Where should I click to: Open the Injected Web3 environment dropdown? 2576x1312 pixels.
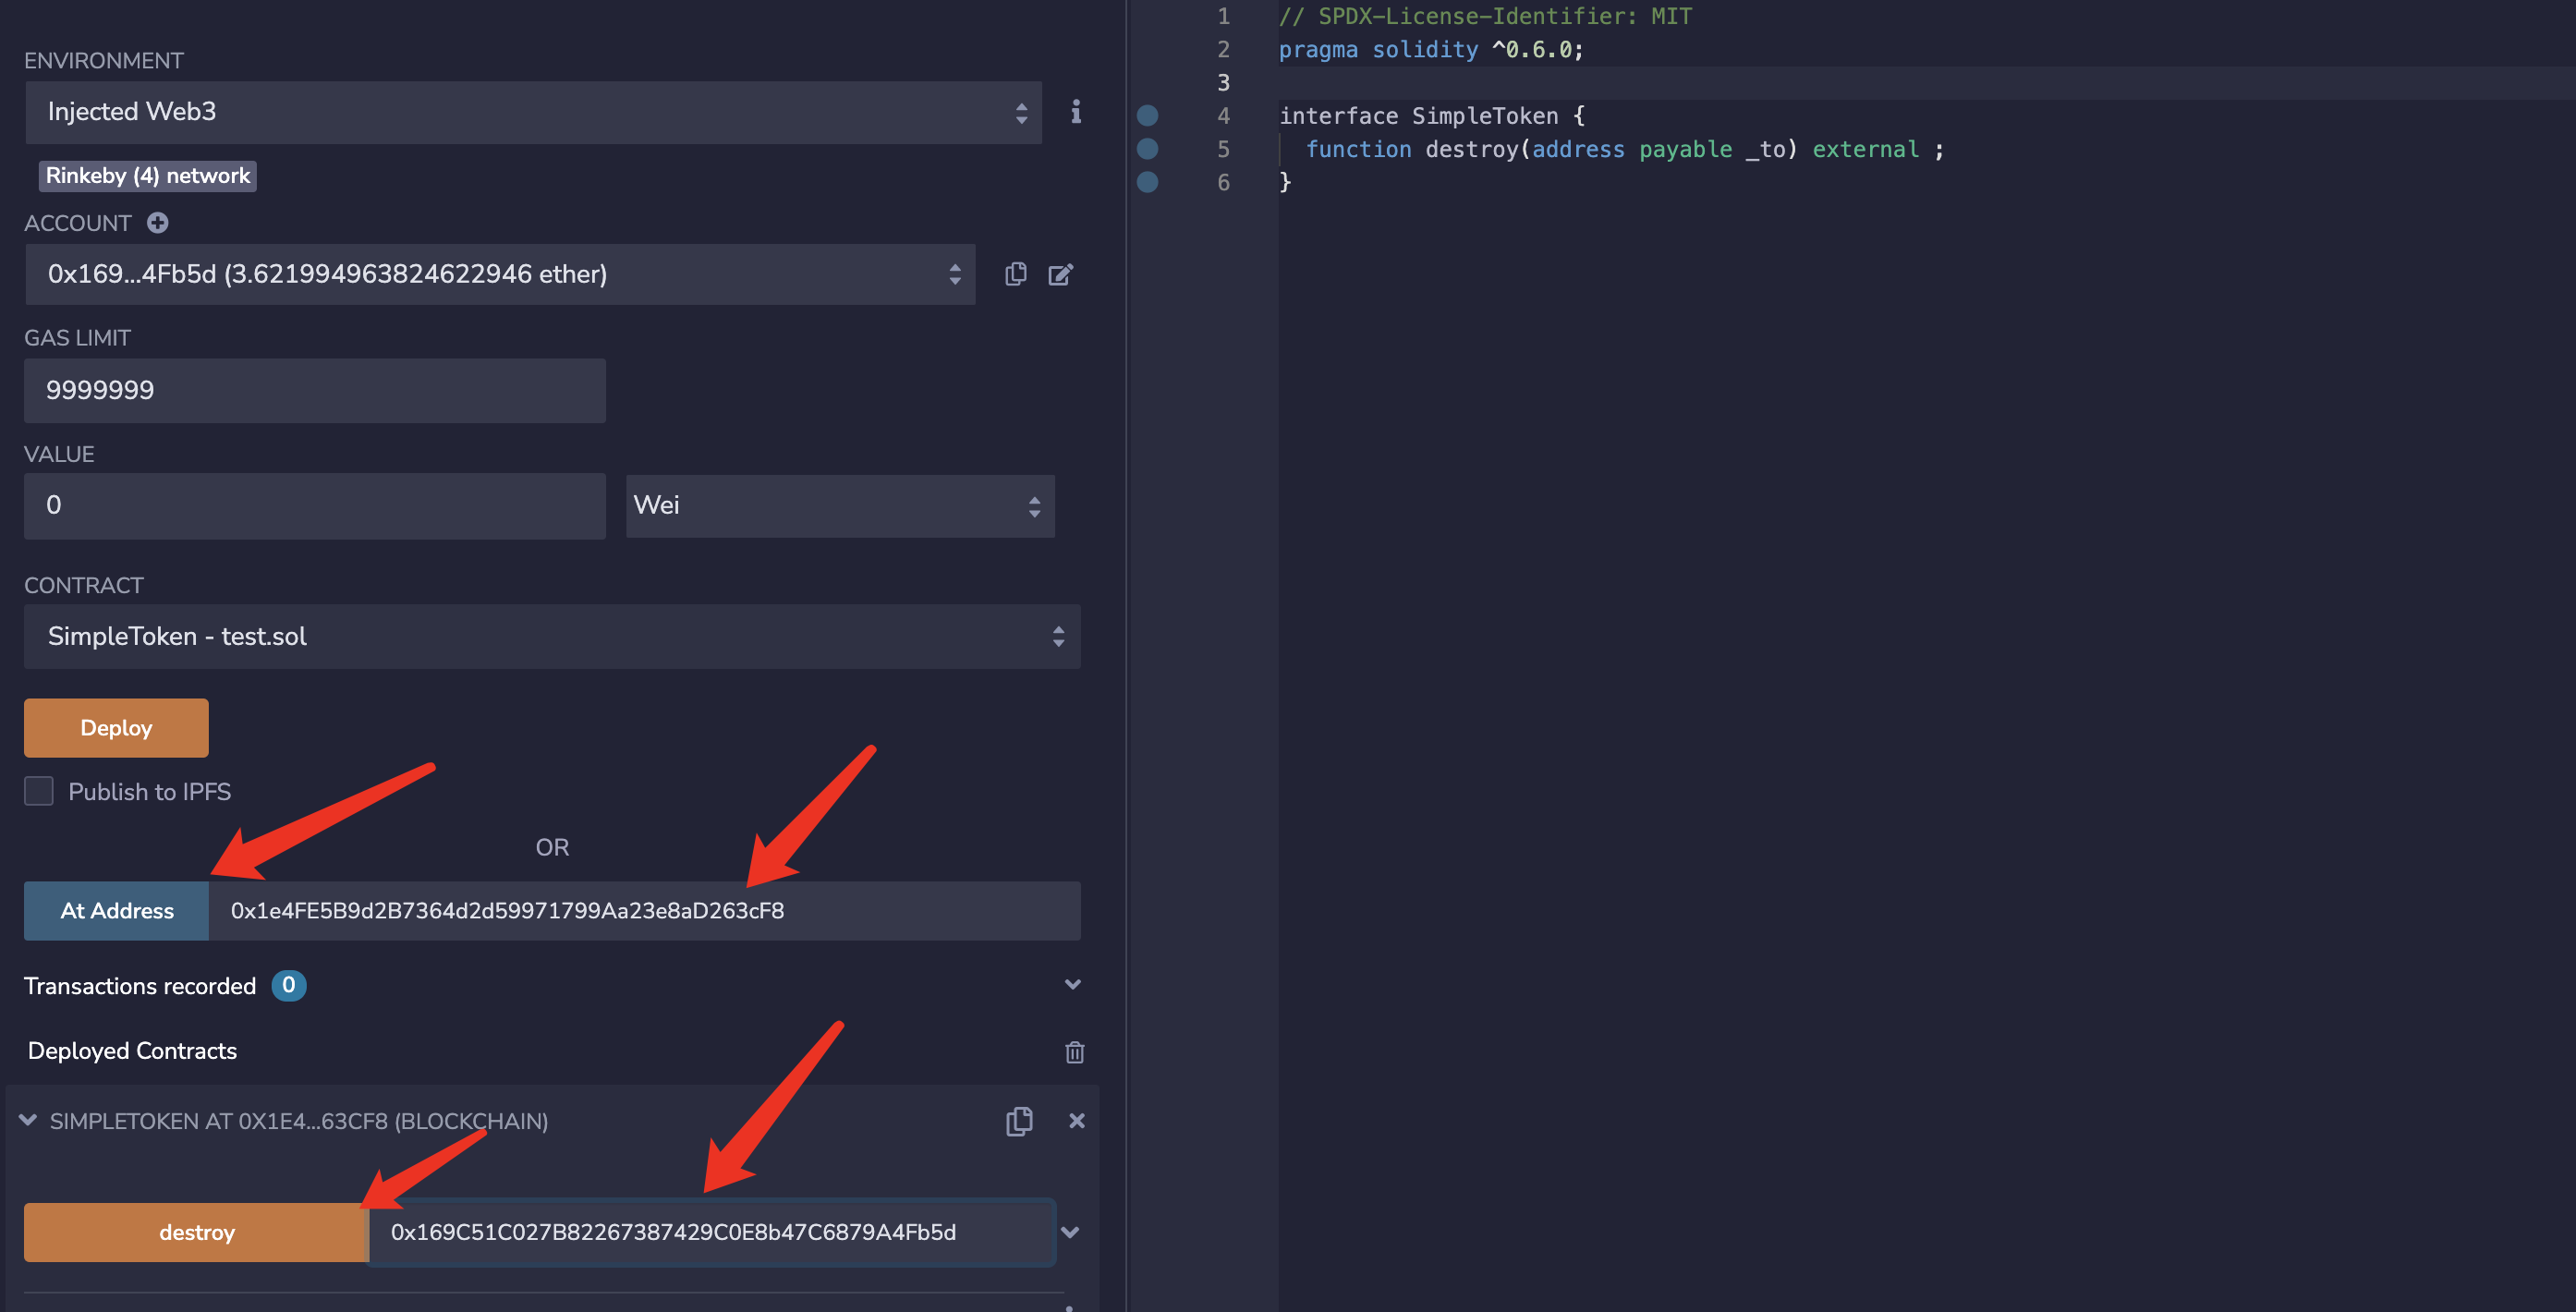pos(533,112)
